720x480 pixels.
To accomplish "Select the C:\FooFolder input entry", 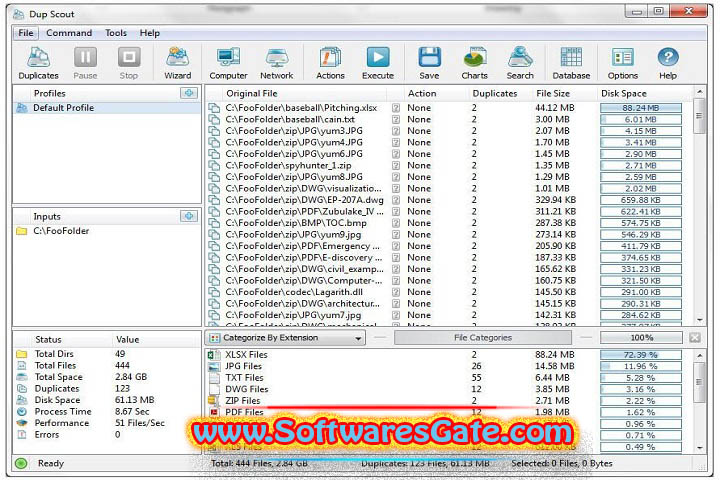I will click(x=107, y=231).
